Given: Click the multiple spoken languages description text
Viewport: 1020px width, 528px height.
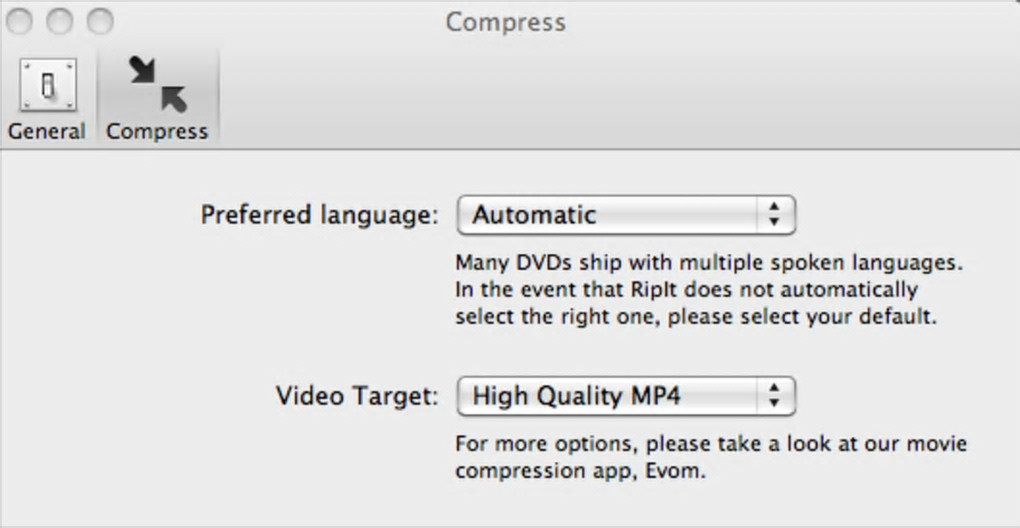Looking at the screenshot, I should click(x=708, y=264).
